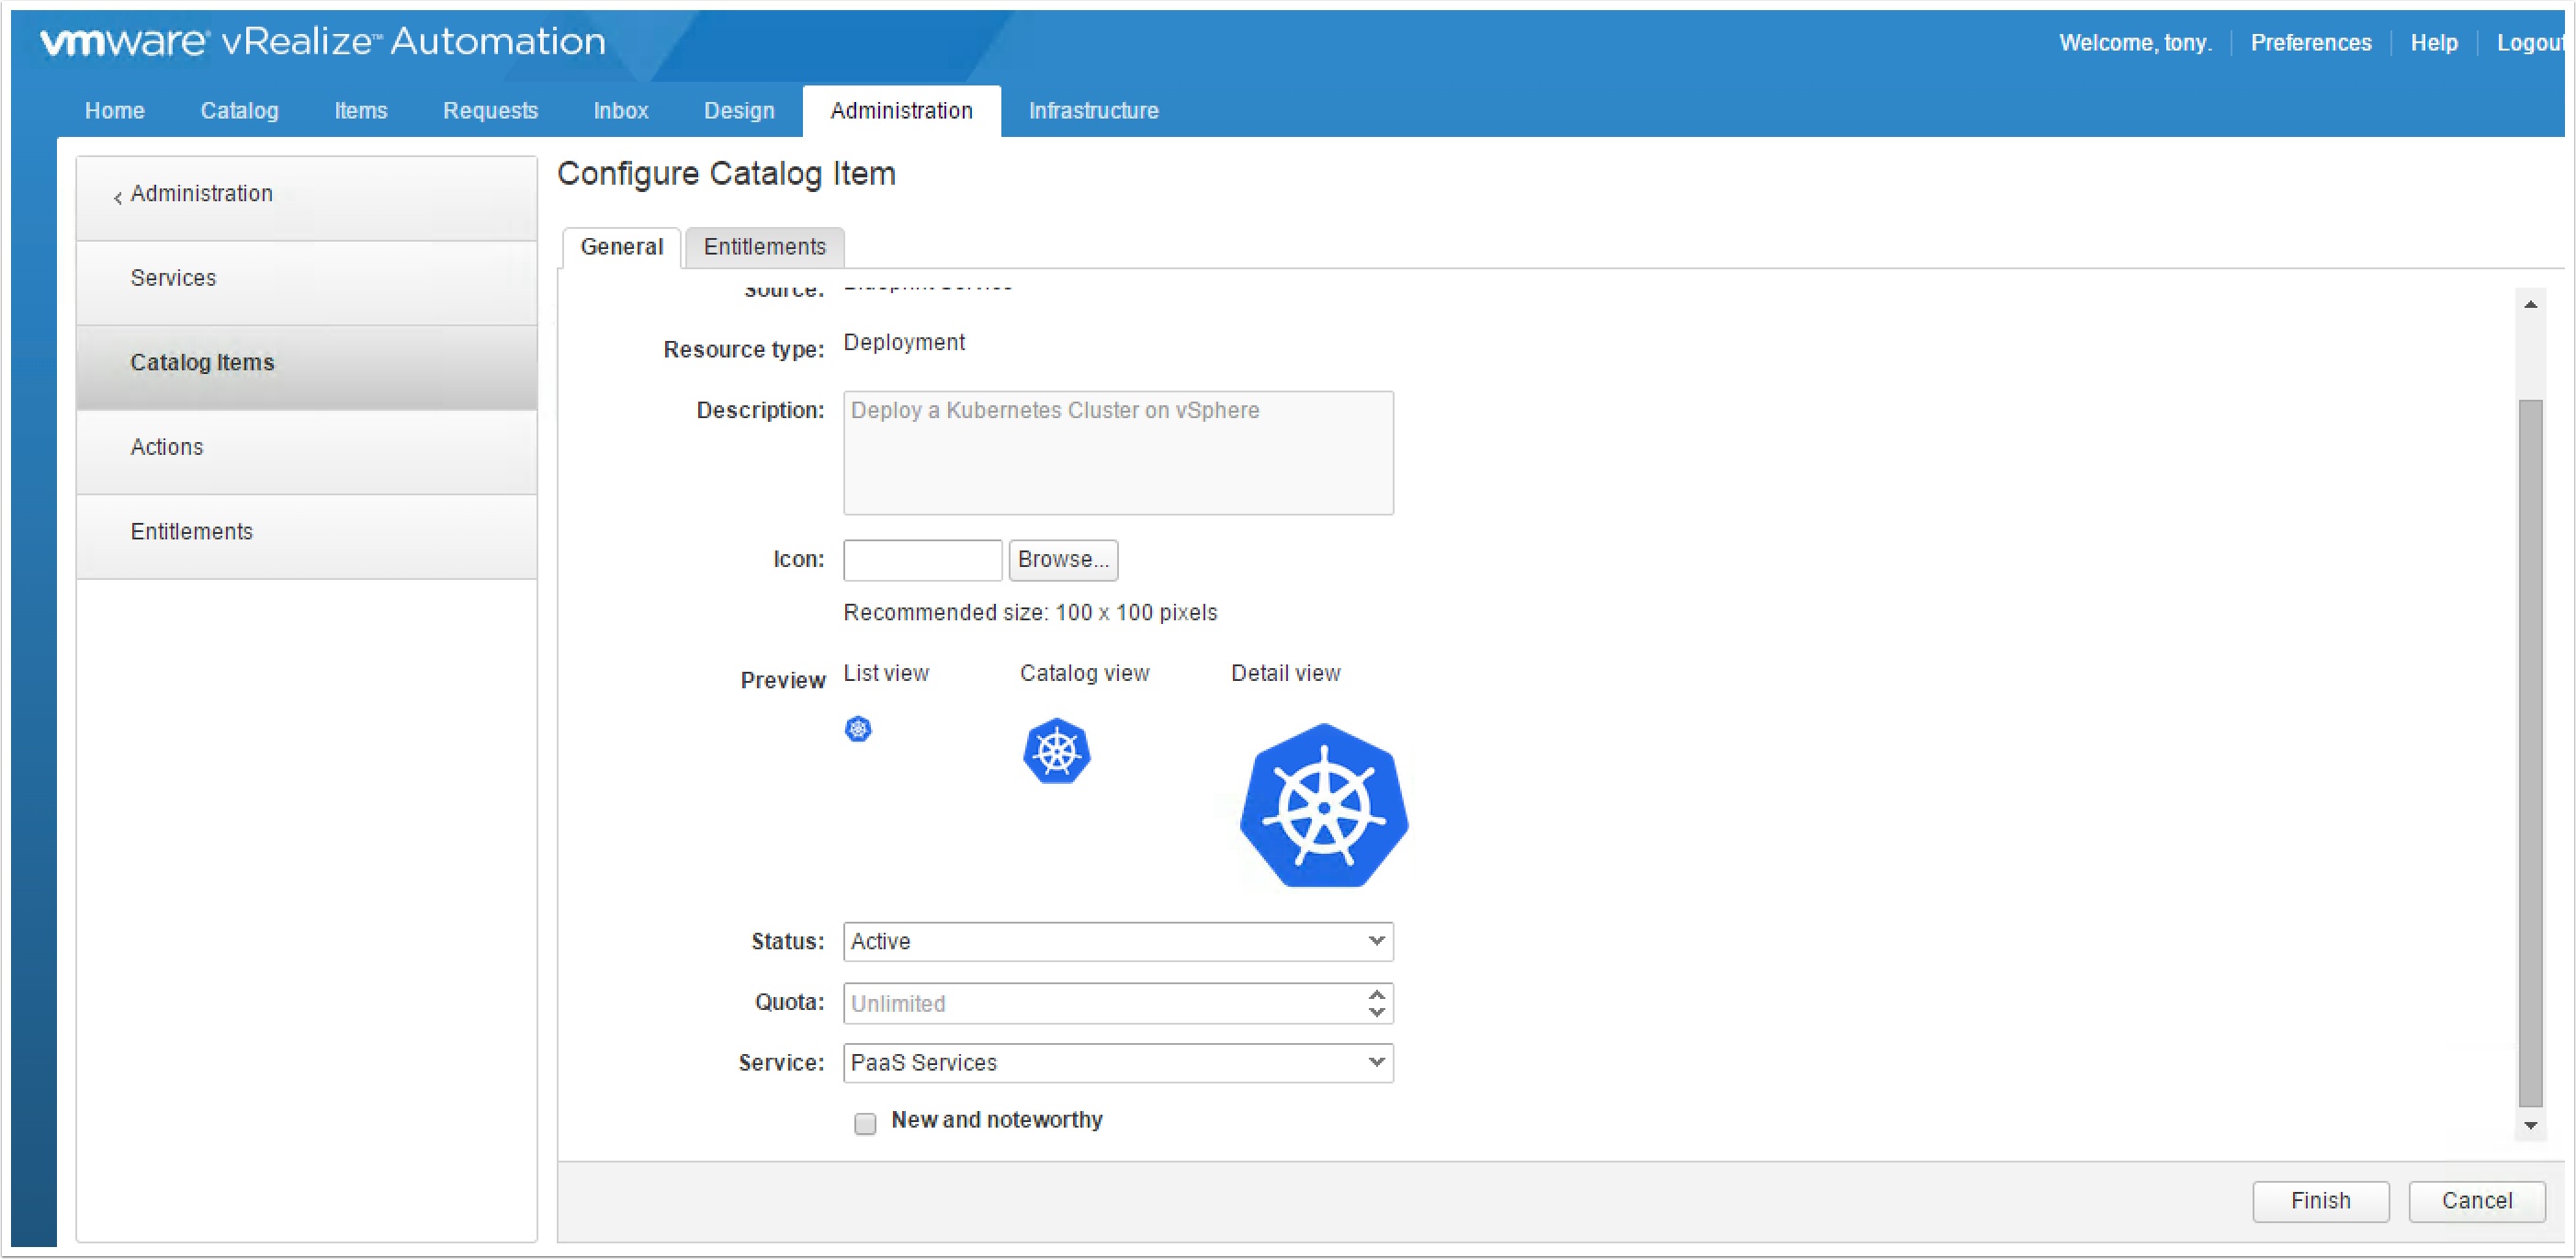The image size is (2576, 1259).
Task: Click the VMware vRealize Automation logo
Action: click(x=320, y=40)
